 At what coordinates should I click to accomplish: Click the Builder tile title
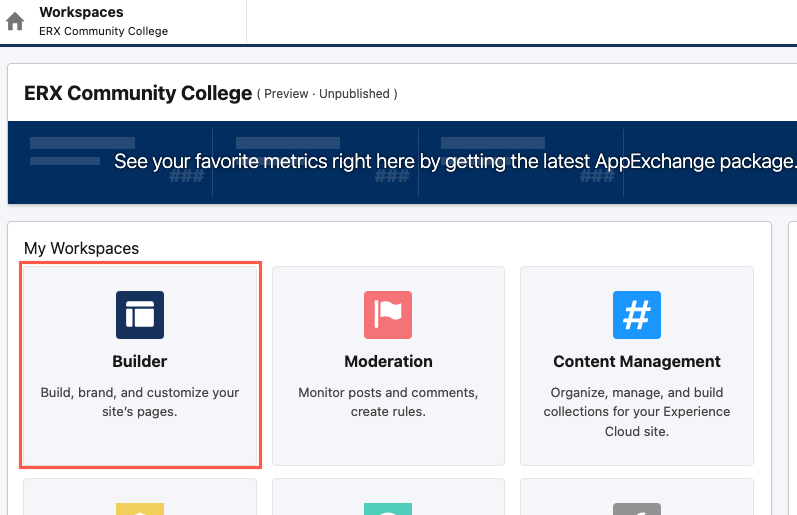point(140,361)
